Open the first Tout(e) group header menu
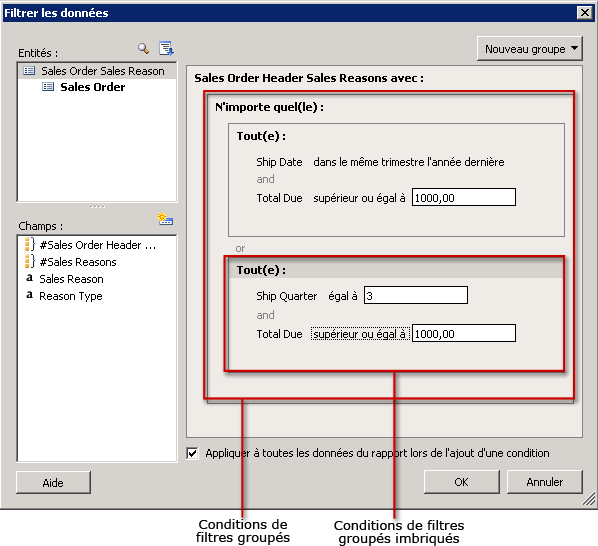The height and width of the screenshot is (546, 598). click(261, 136)
